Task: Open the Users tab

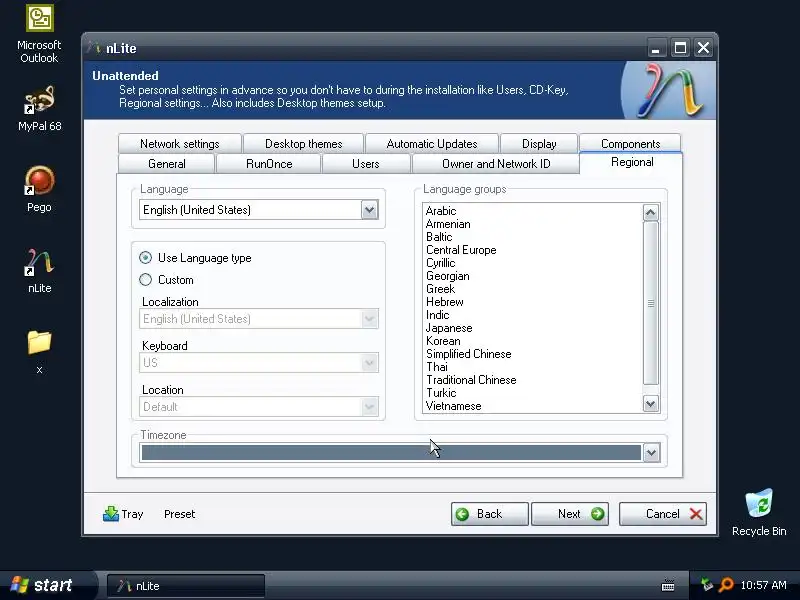Action: 366,164
